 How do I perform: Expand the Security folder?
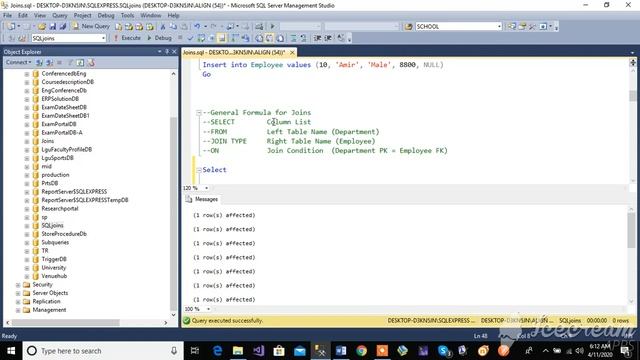tap(18, 285)
